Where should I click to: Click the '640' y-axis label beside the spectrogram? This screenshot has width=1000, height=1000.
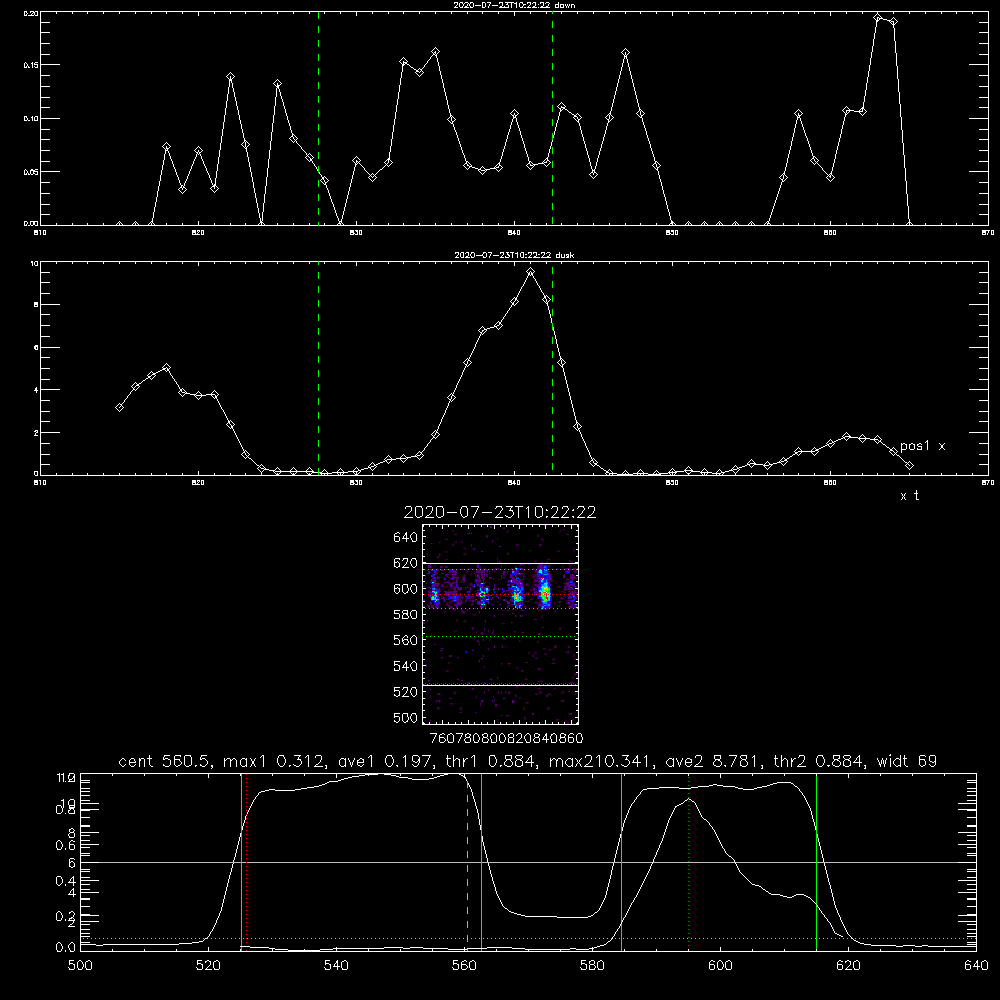[x=406, y=537]
